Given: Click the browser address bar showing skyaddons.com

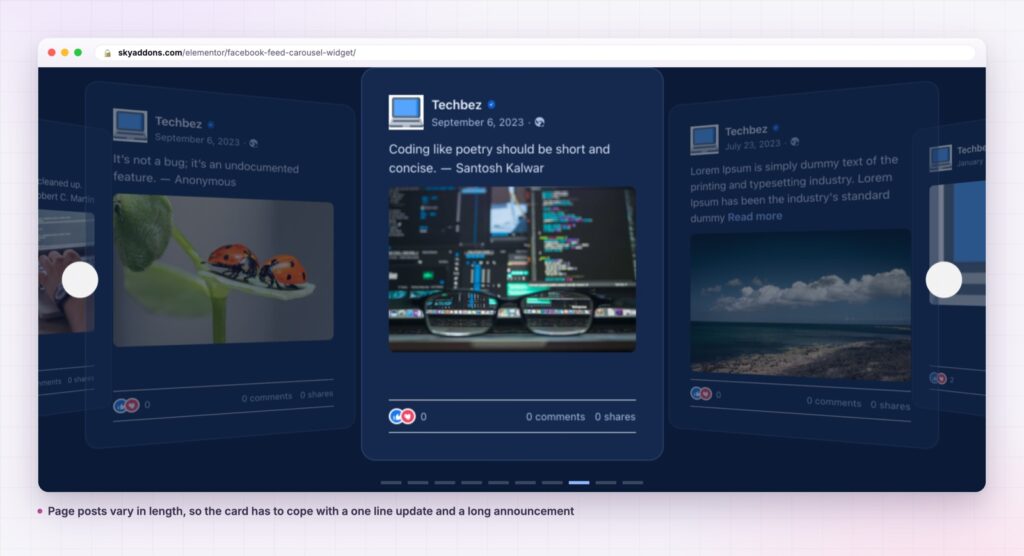Looking at the screenshot, I should 535,52.
